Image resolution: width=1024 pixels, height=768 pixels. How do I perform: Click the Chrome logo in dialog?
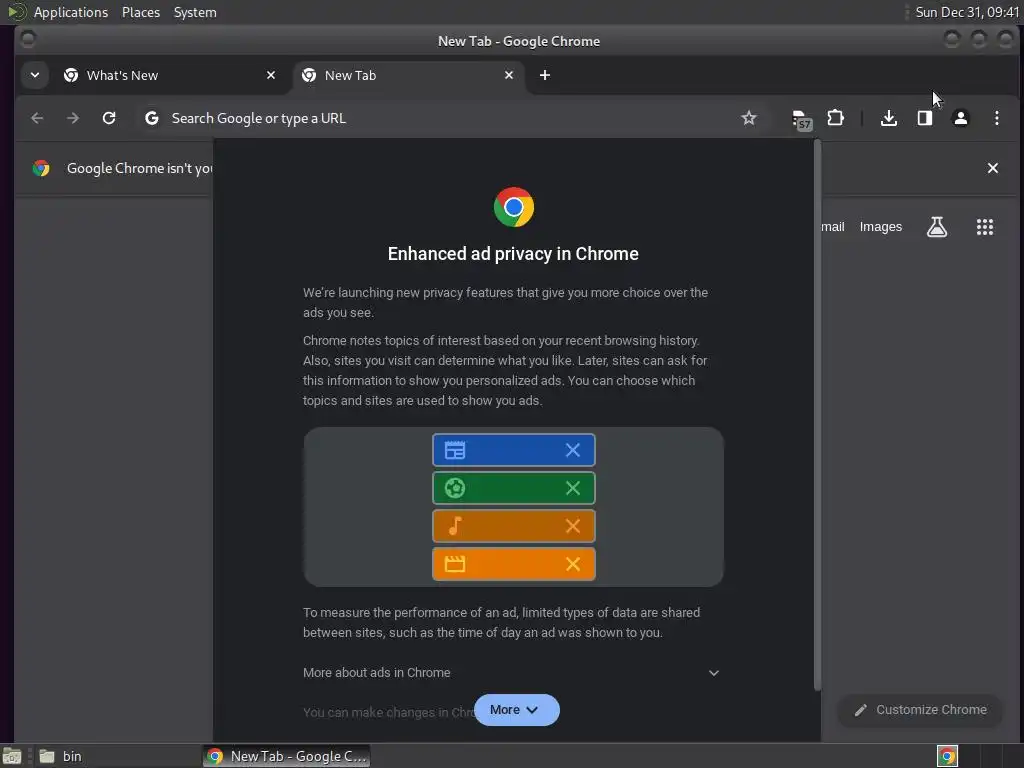(513, 207)
